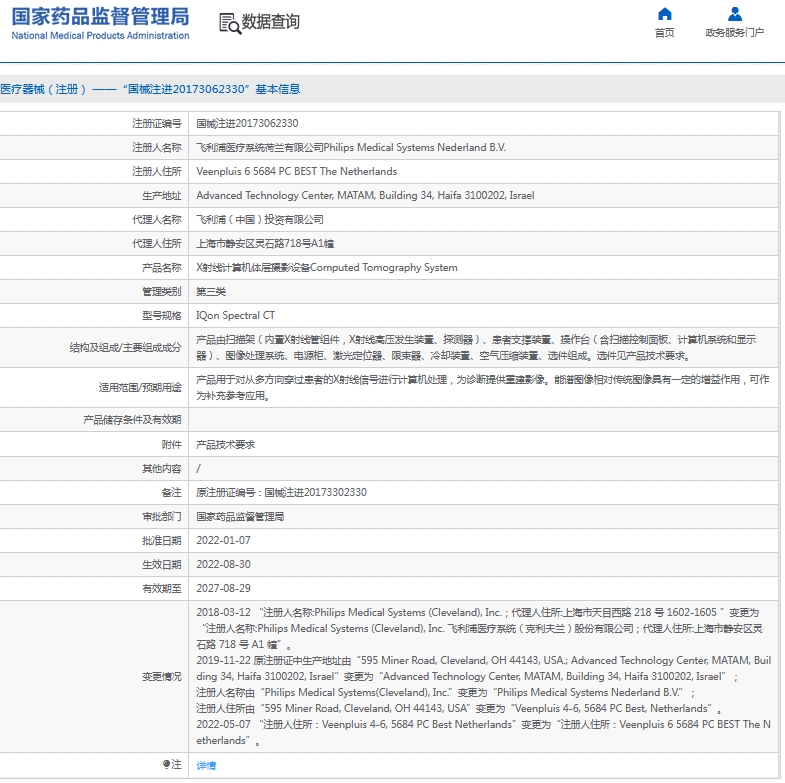This screenshot has height=783, width=785.
Task: Select the registrant address Veenpluis 6 5684 PC BEST
Action: [x=296, y=171]
